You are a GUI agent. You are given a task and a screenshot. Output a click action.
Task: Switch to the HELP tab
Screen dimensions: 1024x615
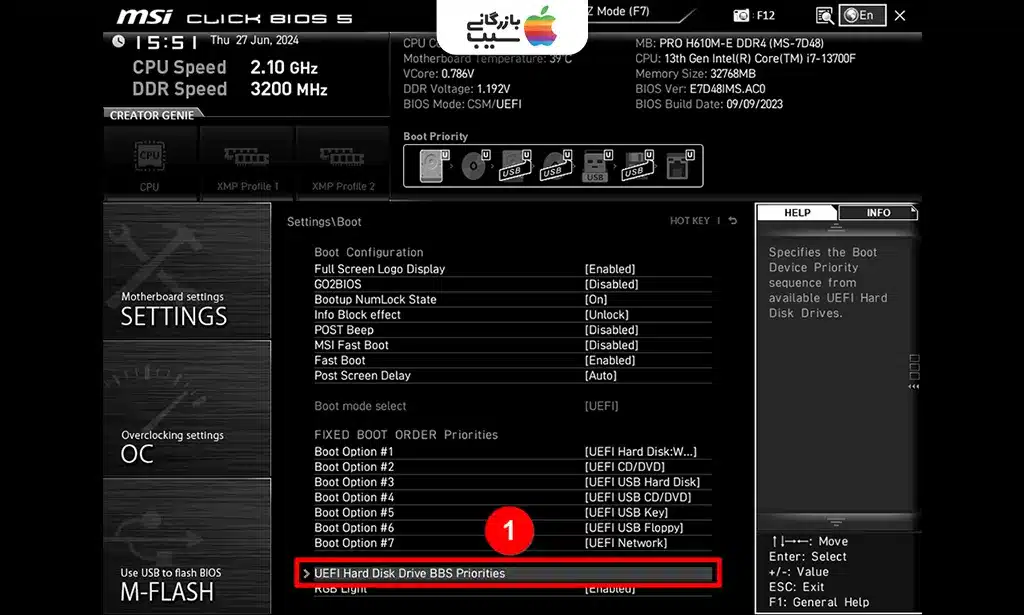tap(797, 212)
